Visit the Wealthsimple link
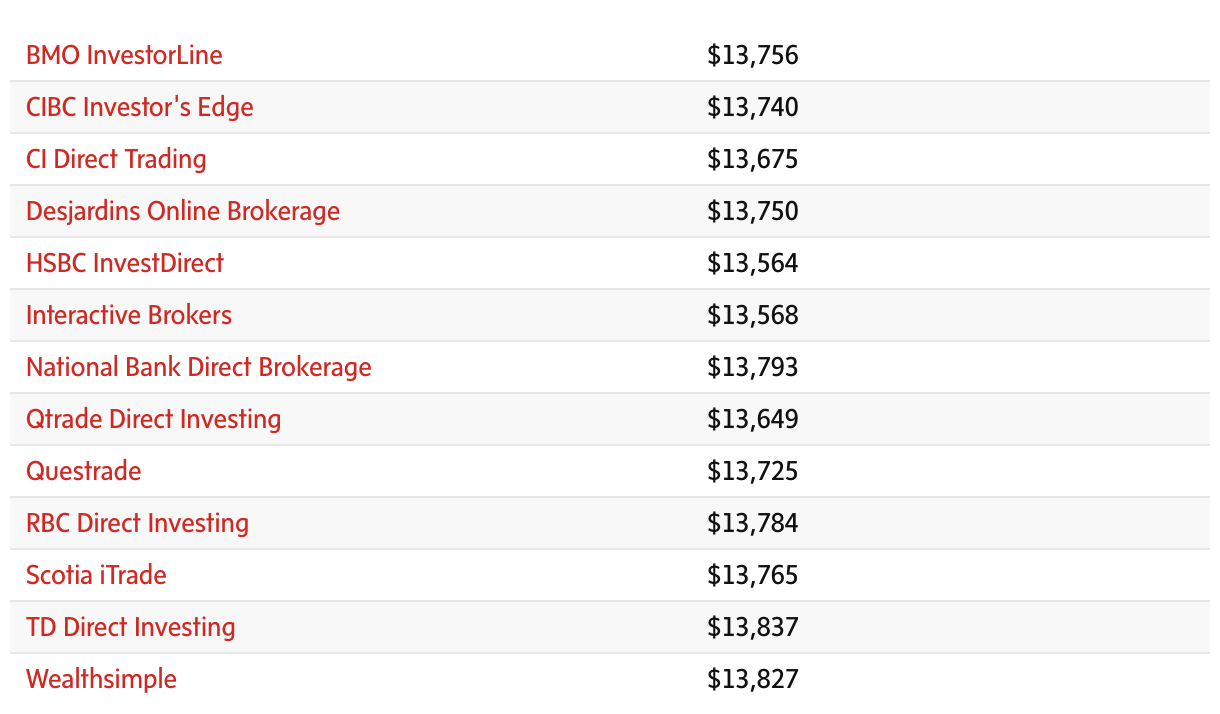This screenshot has width=1220, height=714. (x=101, y=679)
